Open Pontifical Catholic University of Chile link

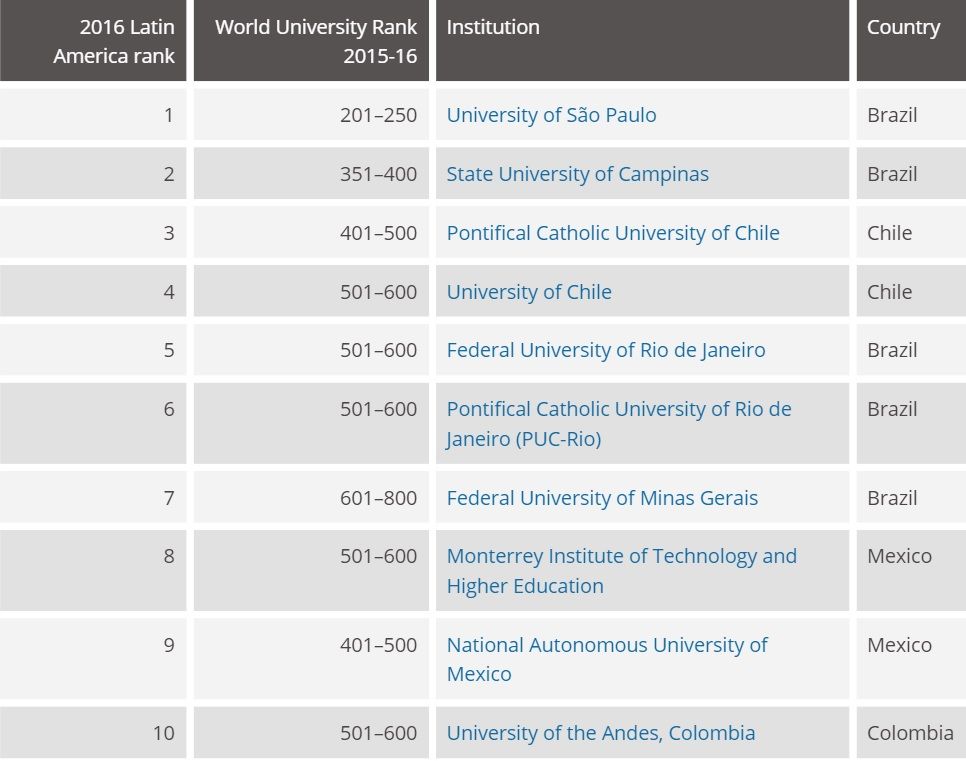(612, 233)
